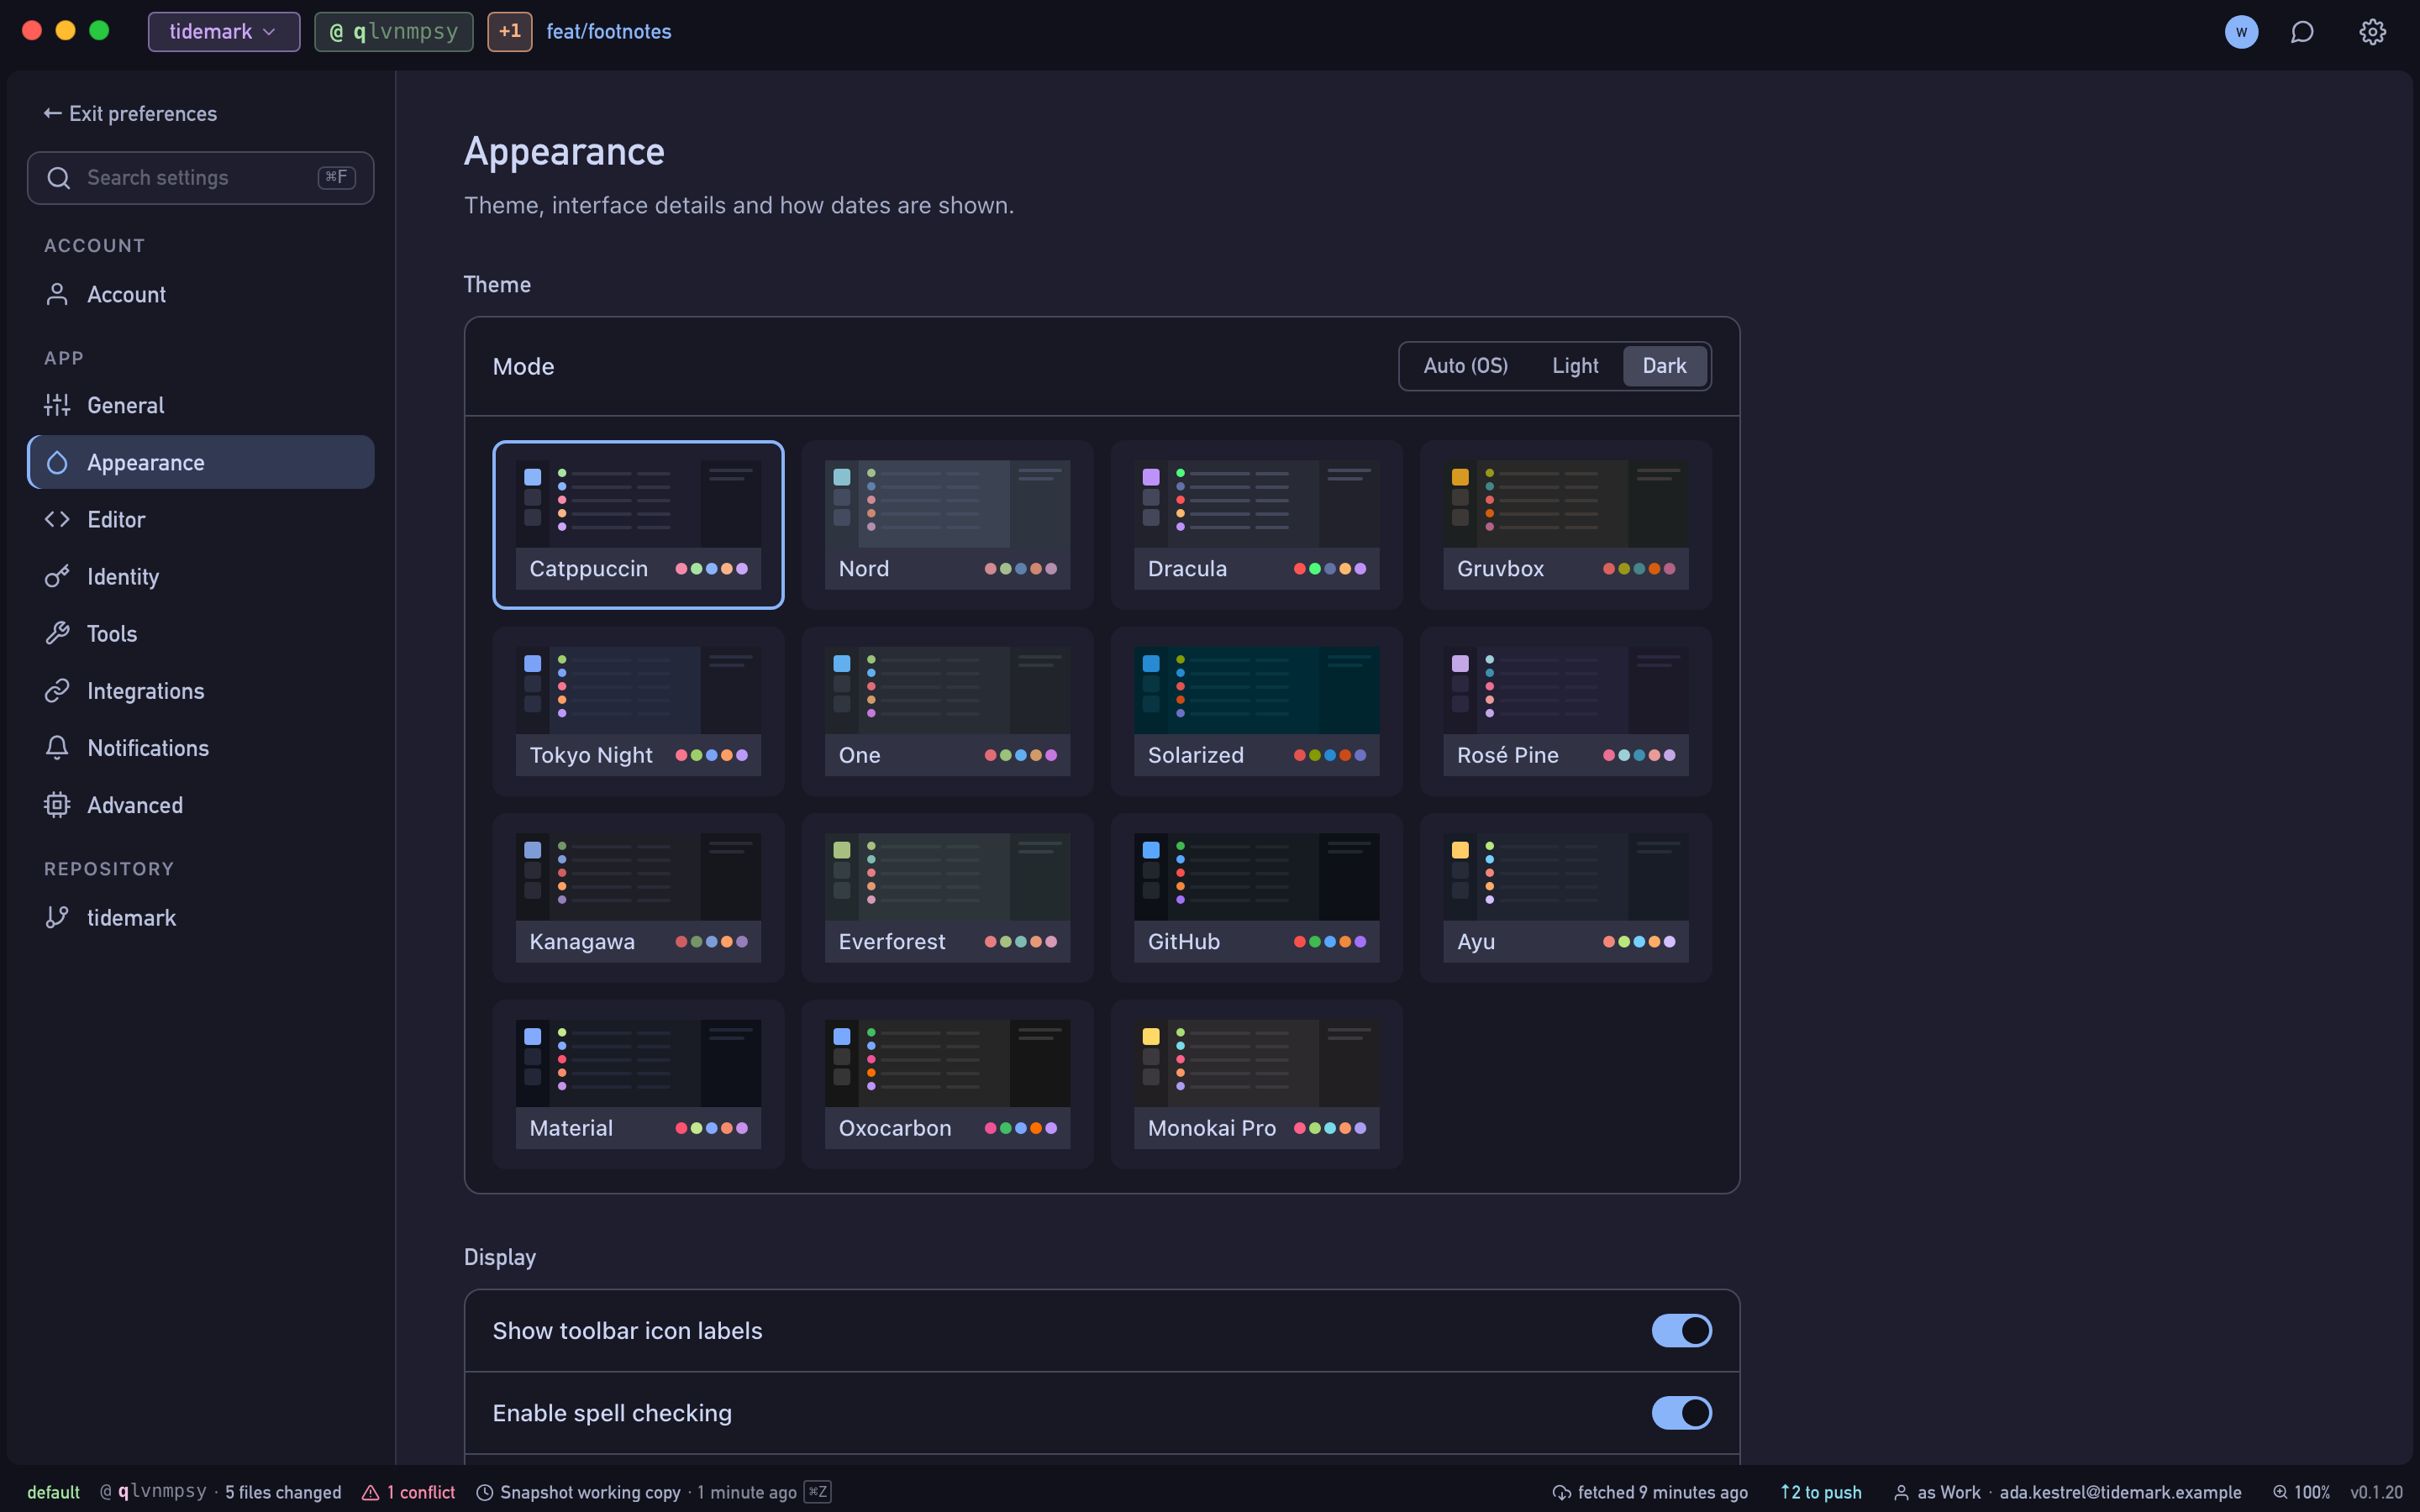Click the +1 badge in title bar
The height and width of the screenshot is (1512, 2420).
[x=509, y=32]
